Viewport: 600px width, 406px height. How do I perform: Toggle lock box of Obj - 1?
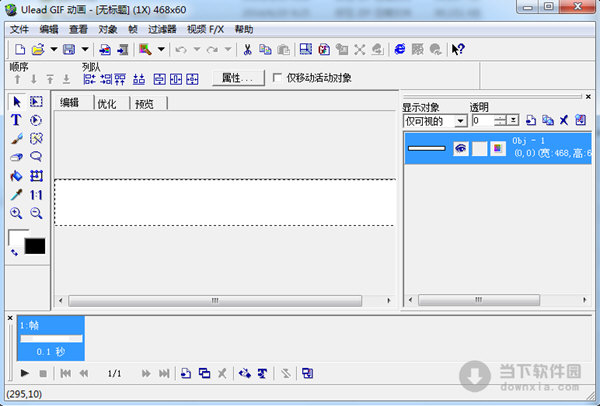pos(479,148)
